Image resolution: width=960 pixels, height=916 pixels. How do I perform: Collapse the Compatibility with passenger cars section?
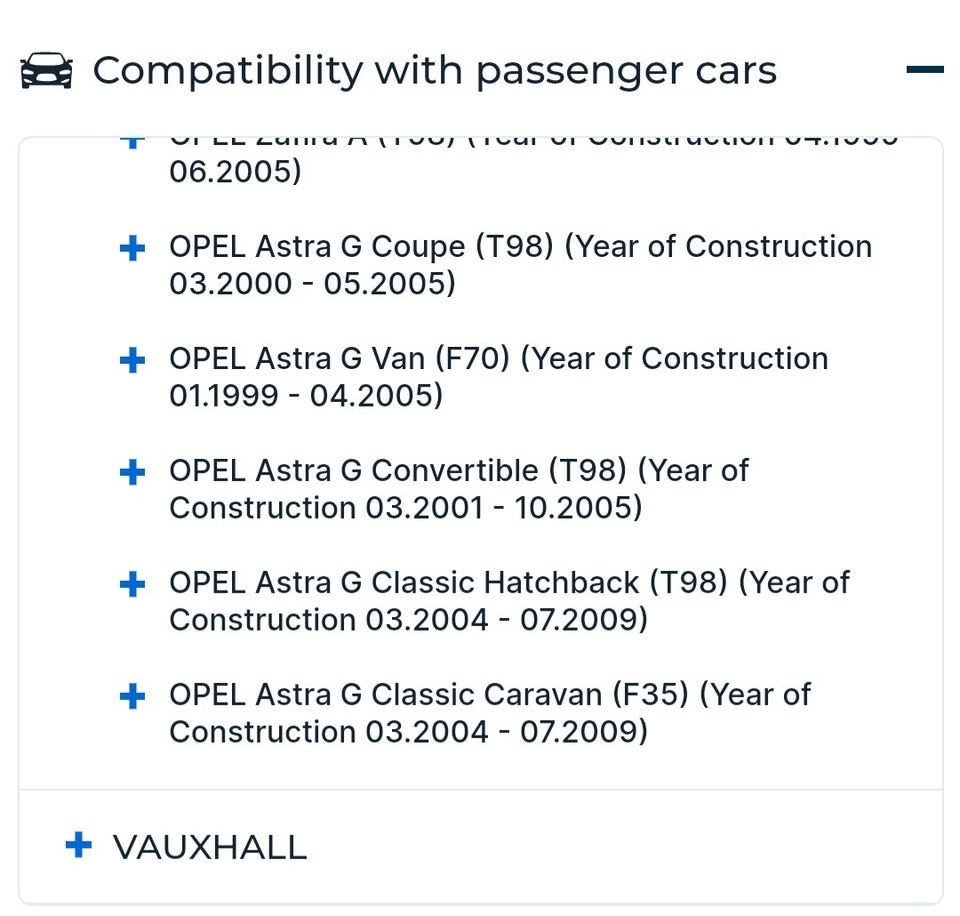pyautogui.click(x=924, y=70)
